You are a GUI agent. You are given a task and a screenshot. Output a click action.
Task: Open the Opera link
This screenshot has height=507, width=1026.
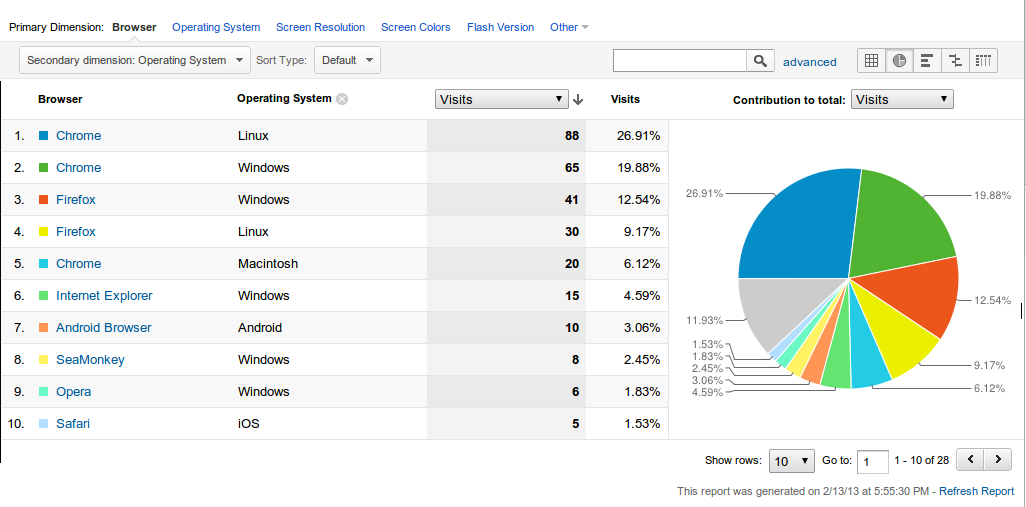coord(73,392)
